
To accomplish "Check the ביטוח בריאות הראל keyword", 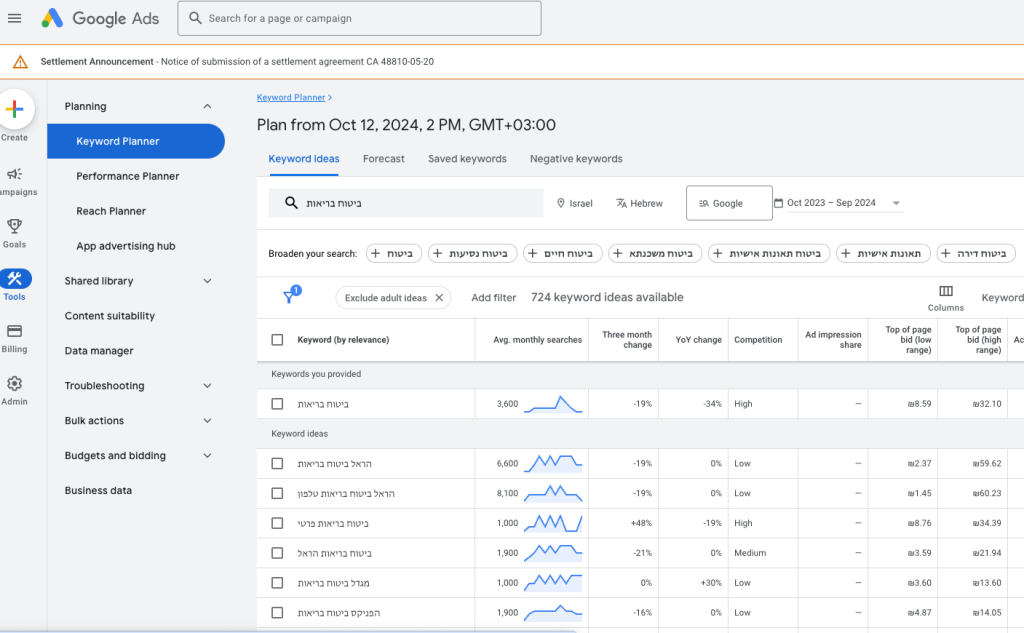I will tap(278, 553).
